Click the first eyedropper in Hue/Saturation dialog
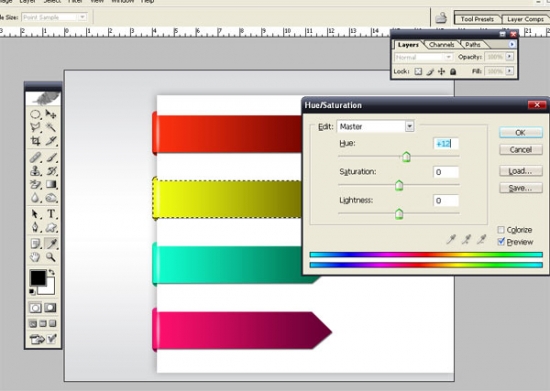Image resolution: width=550 pixels, height=391 pixels. pos(451,240)
